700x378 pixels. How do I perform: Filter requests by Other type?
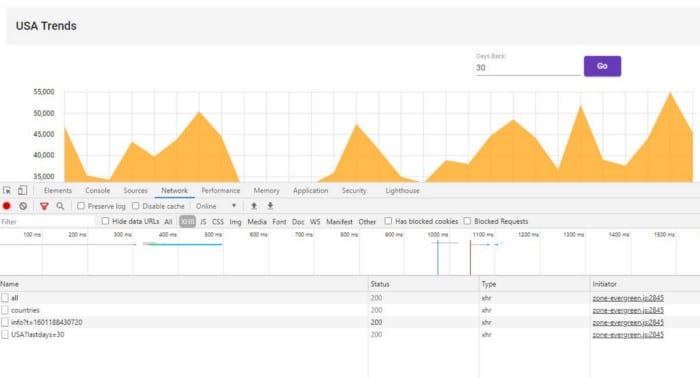coord(367,221)
